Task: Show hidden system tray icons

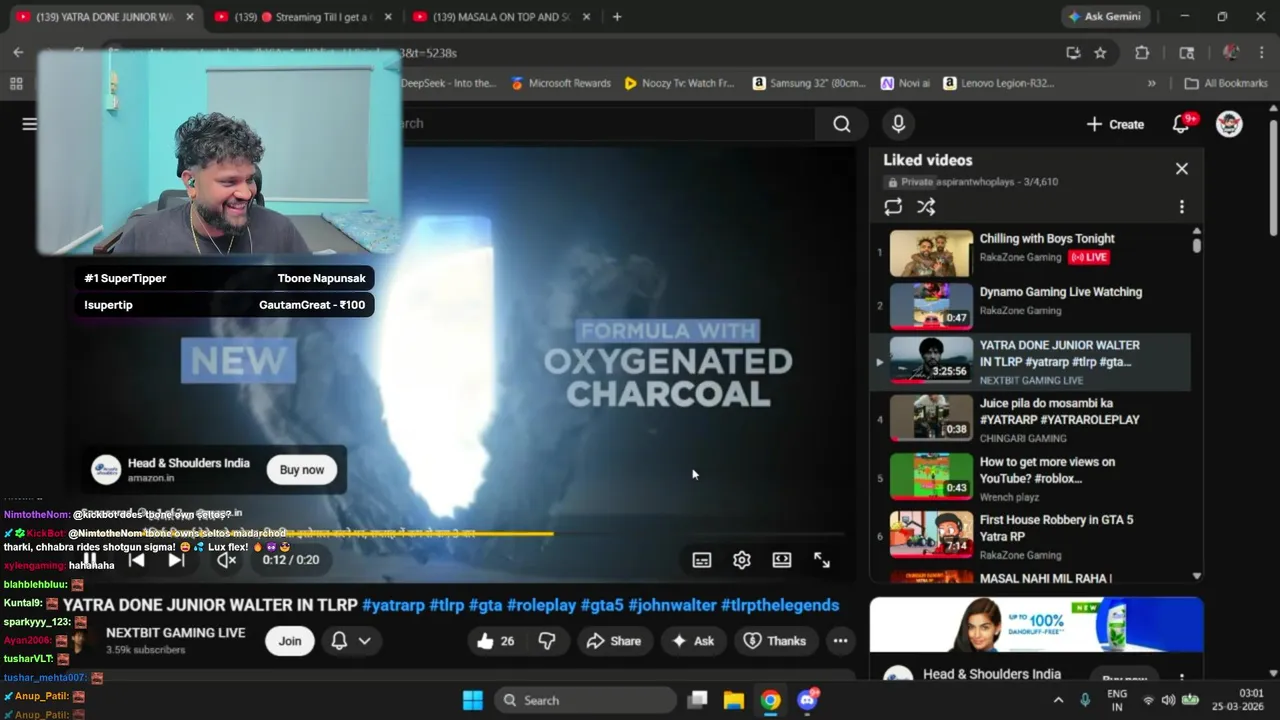Action: tap(1058, 700)
